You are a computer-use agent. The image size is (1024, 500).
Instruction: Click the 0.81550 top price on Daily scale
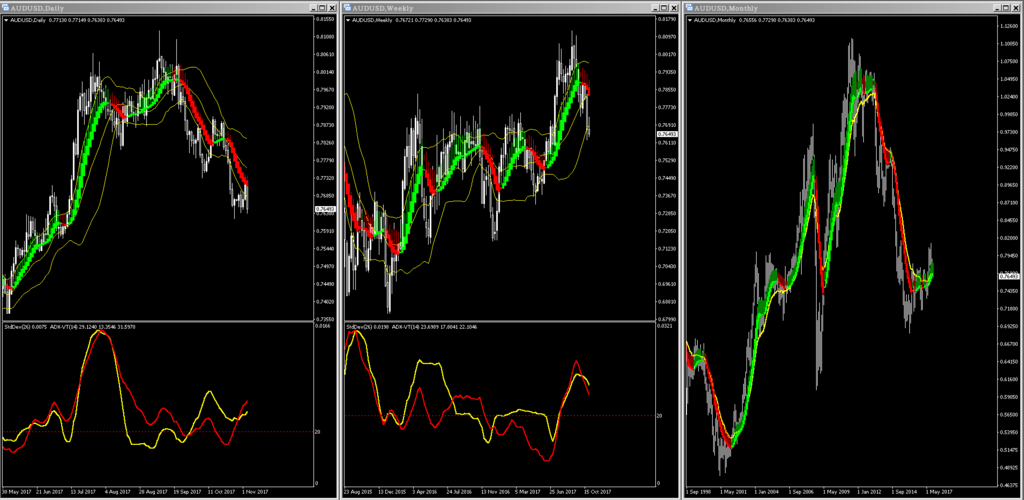click(325, 20)
